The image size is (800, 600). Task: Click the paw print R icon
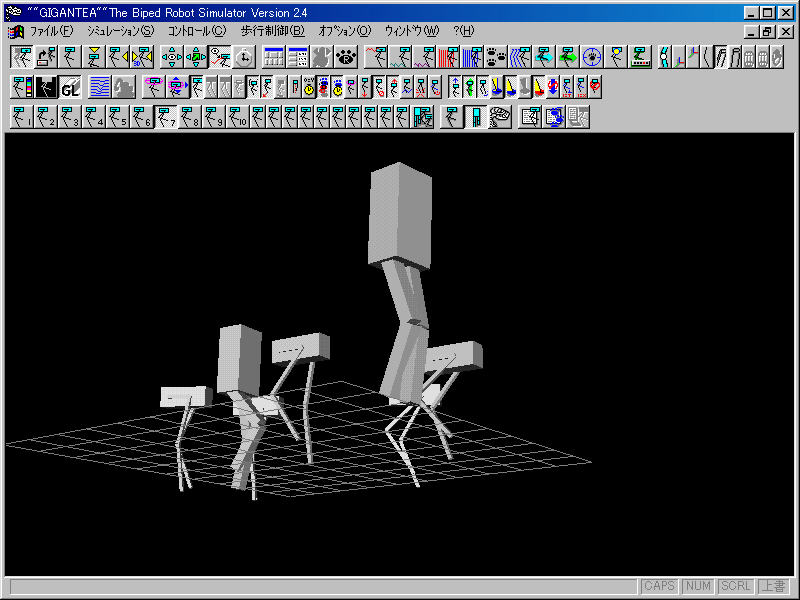point(346,57)
